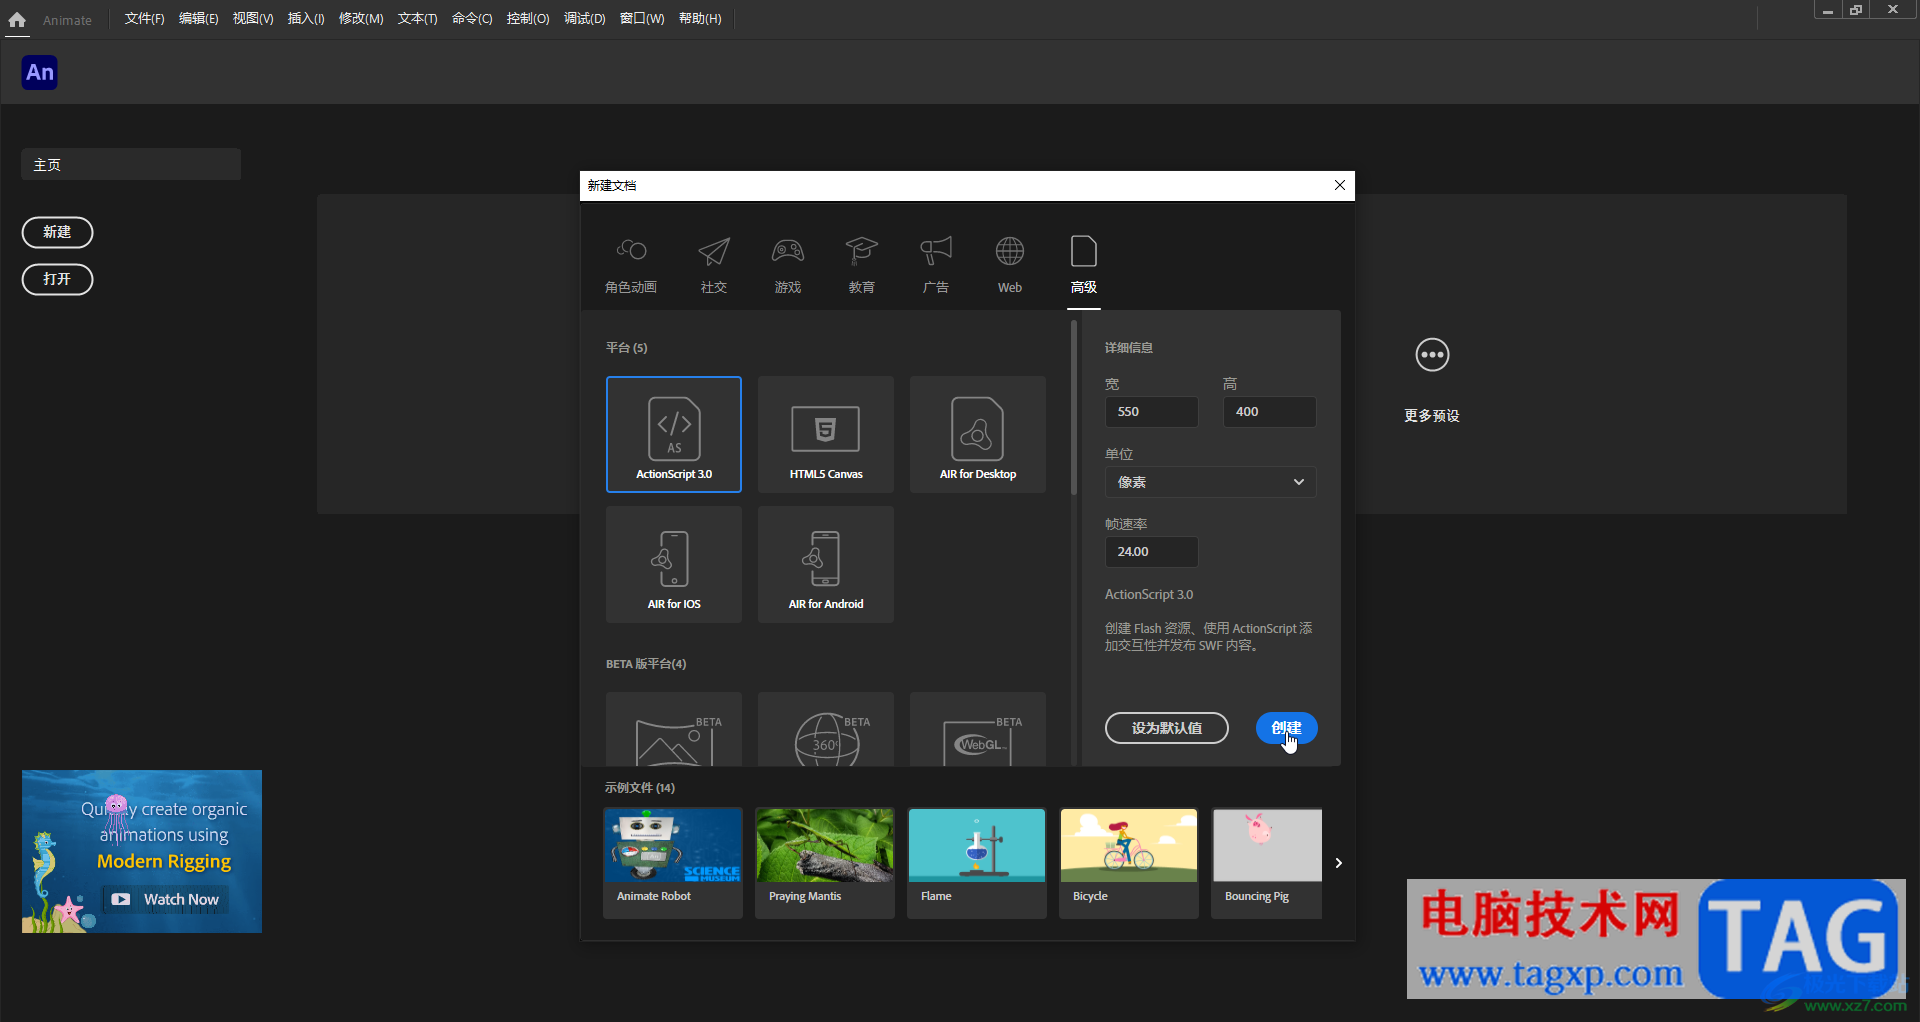Image resolution: width=1920 pixels, height=1022 pixels.
Task: Click the 更多预设 label
Action: (1432, 416)
